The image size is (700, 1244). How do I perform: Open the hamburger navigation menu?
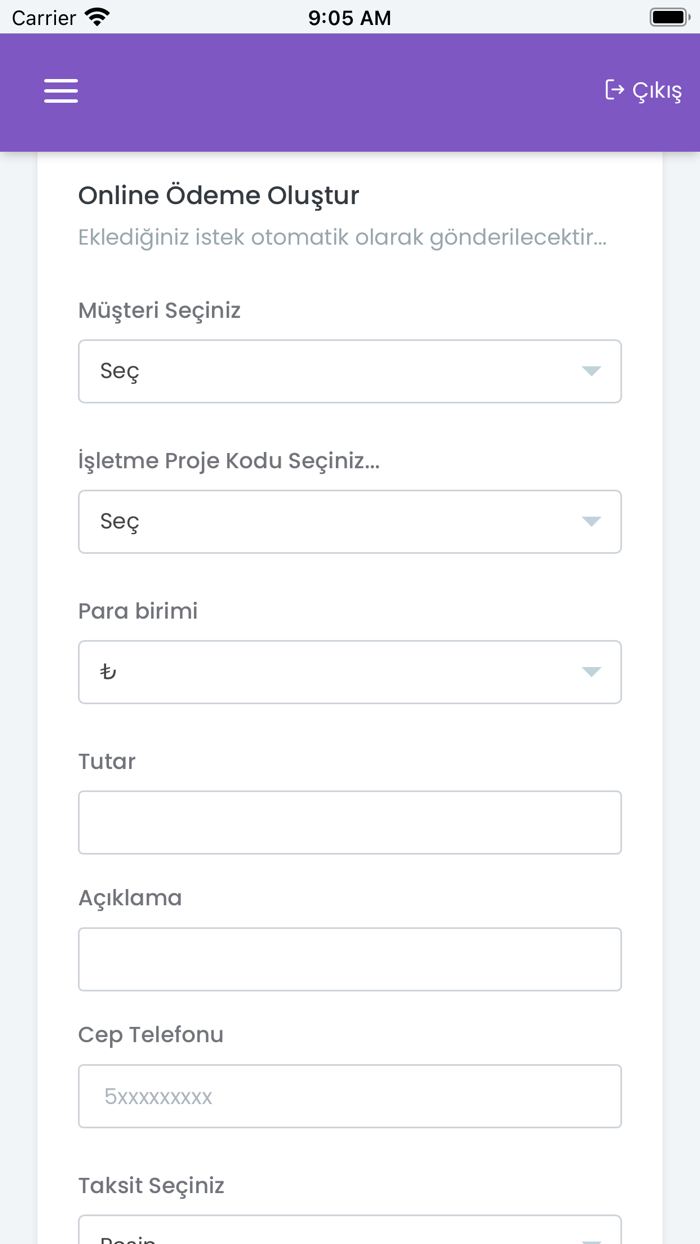click(x=61, y=91)
